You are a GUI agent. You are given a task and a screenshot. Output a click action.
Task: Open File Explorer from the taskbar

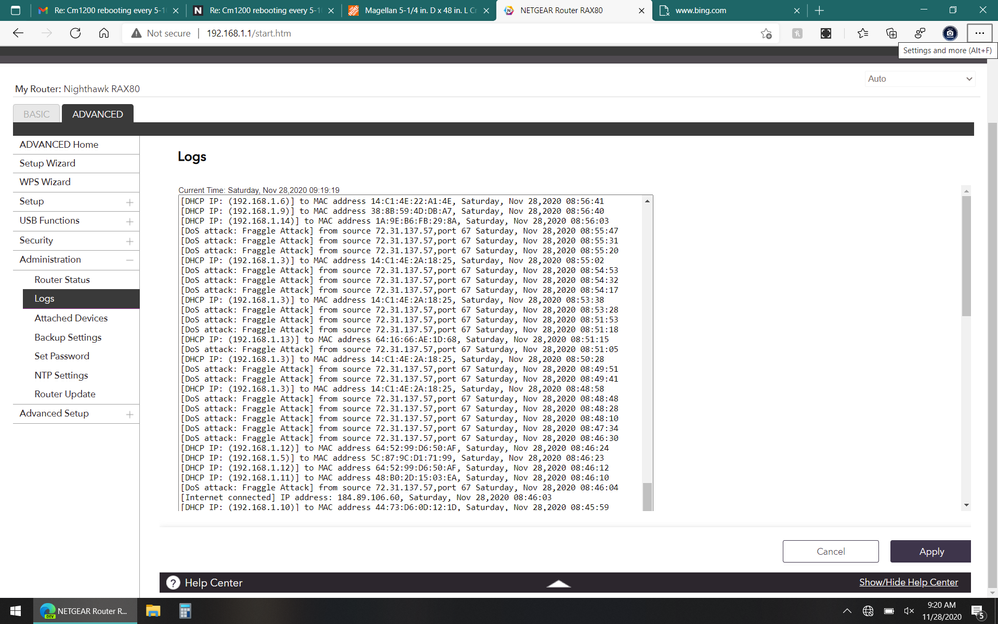point(153,610)
